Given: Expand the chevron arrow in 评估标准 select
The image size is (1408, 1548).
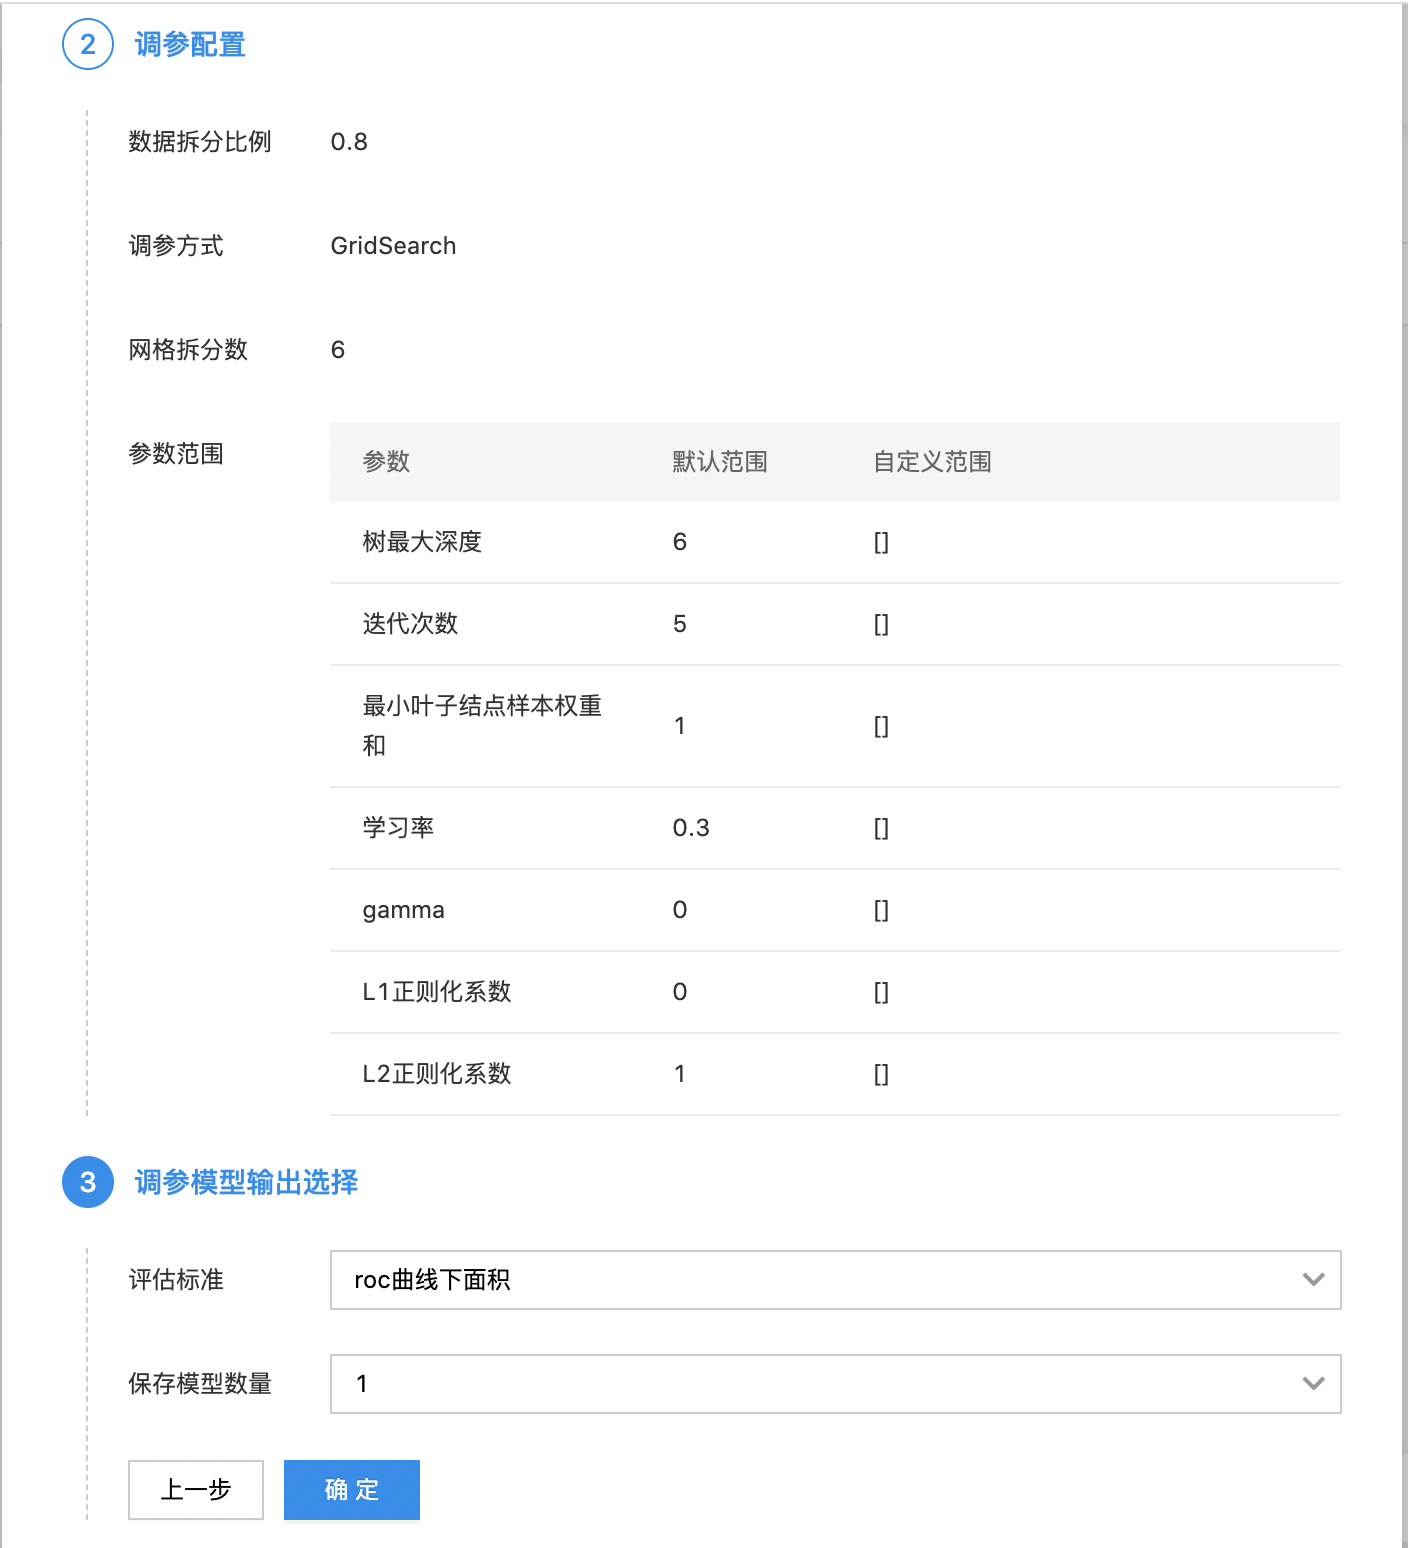Looking at the screenshot, I should 1314,1280.
